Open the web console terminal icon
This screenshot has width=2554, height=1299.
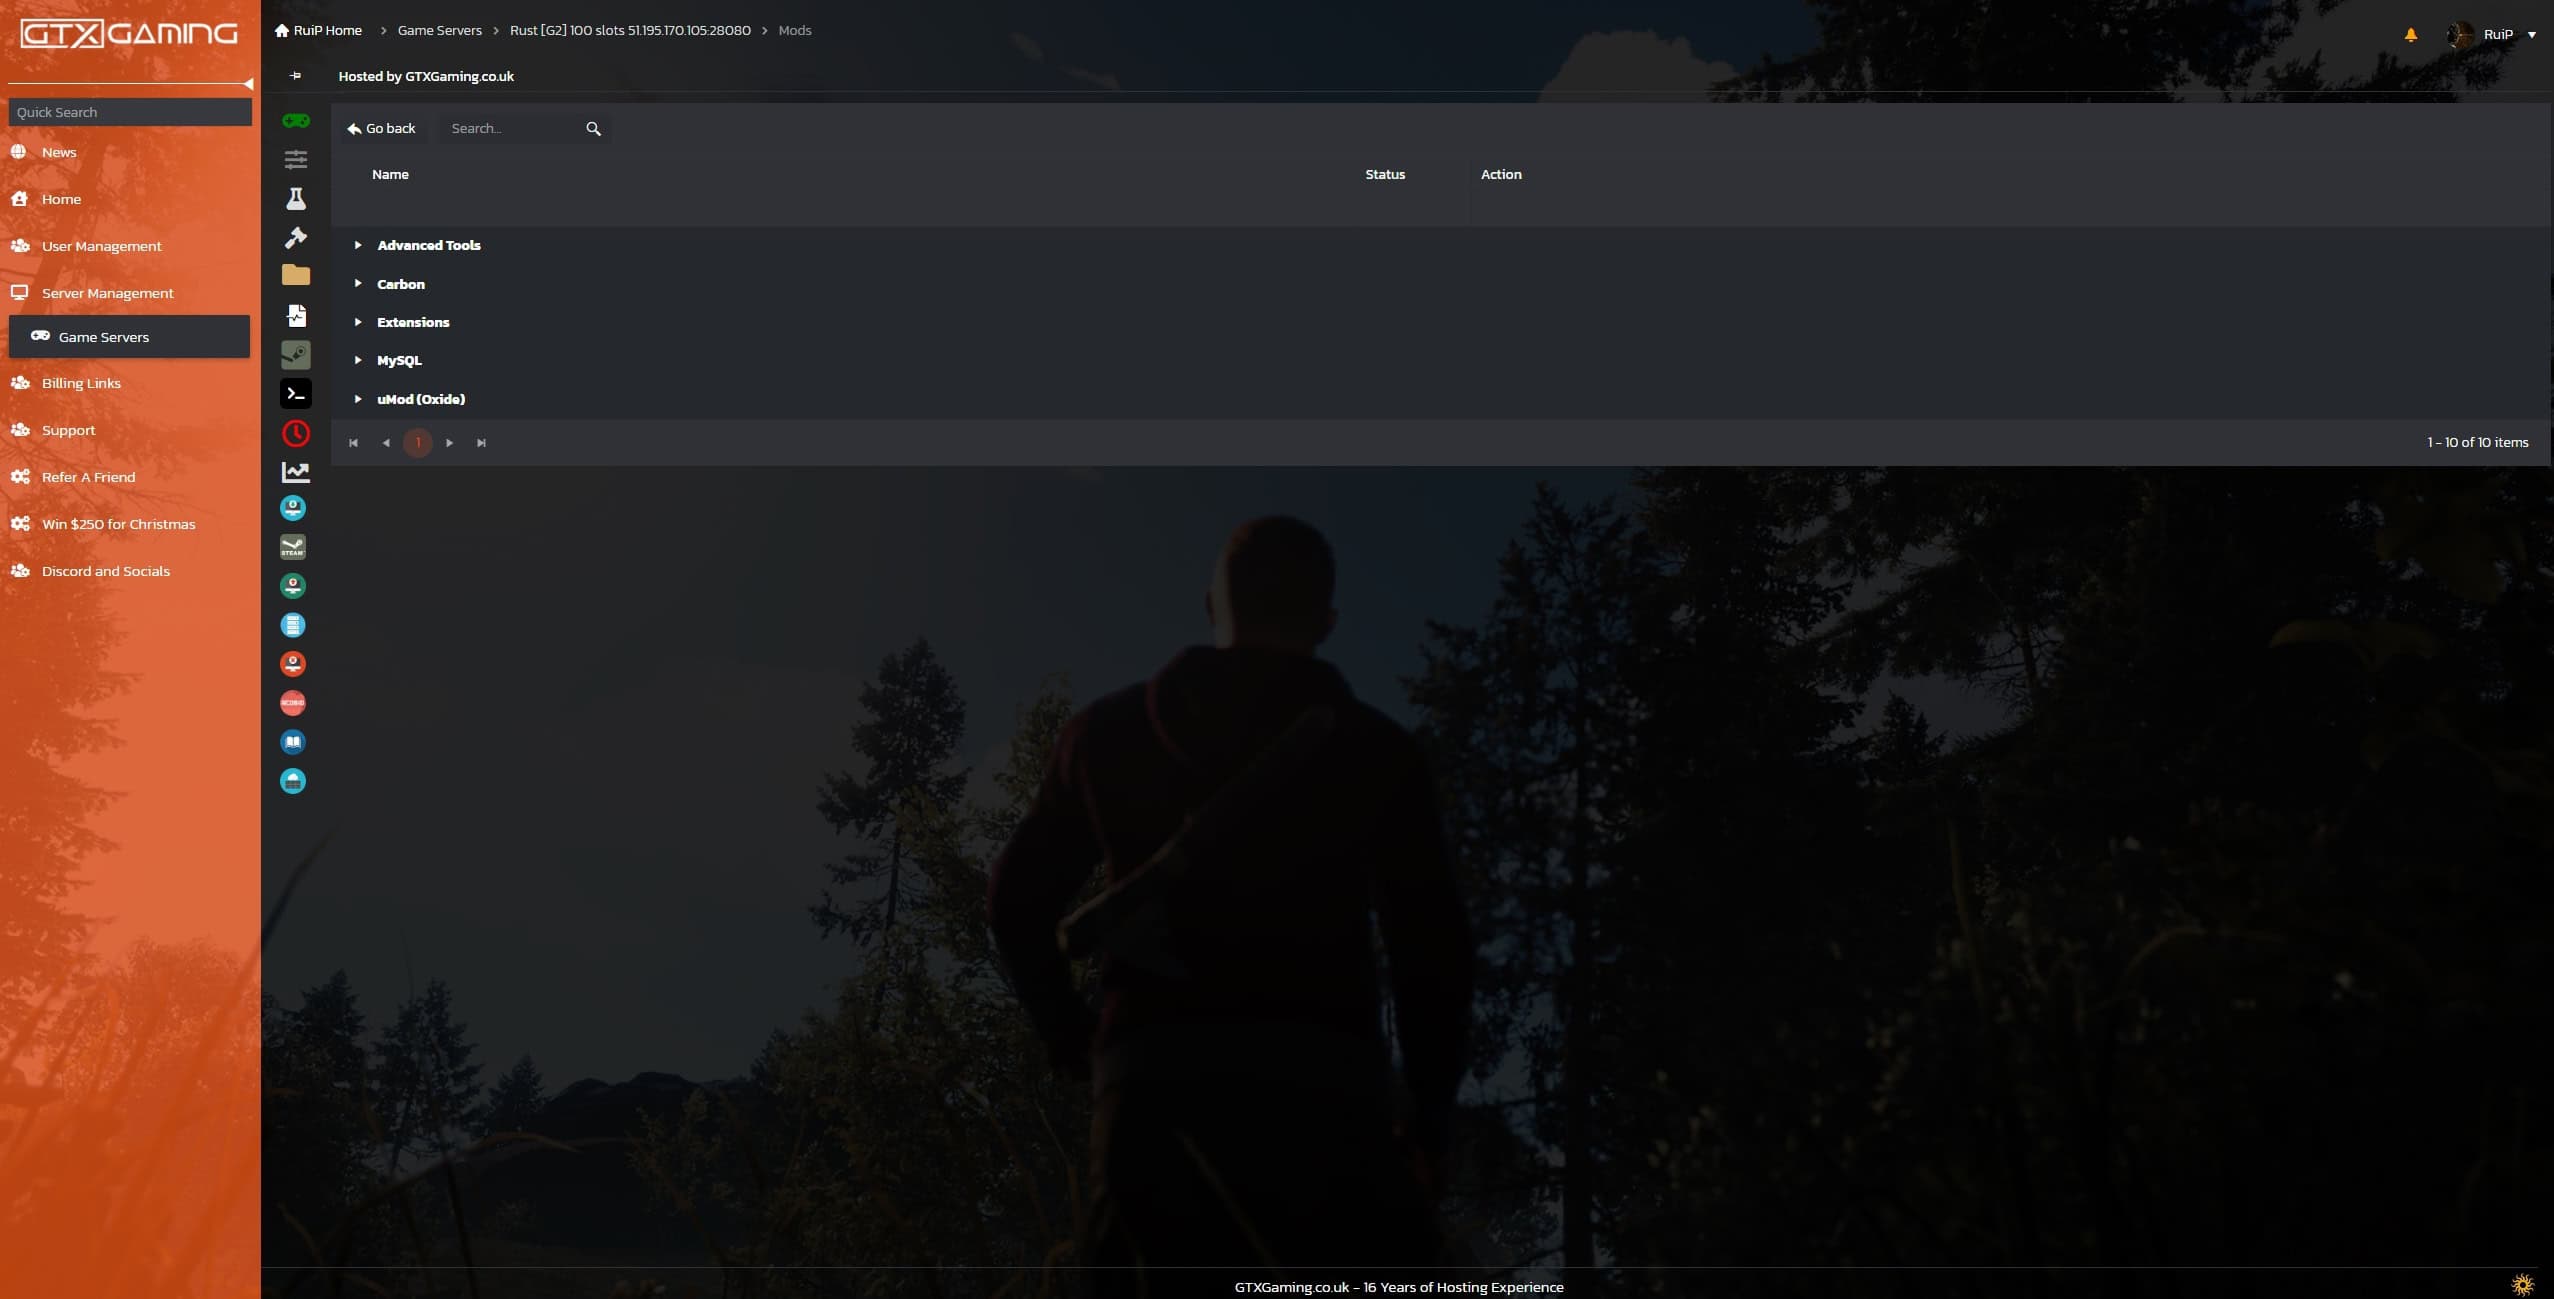295,394
